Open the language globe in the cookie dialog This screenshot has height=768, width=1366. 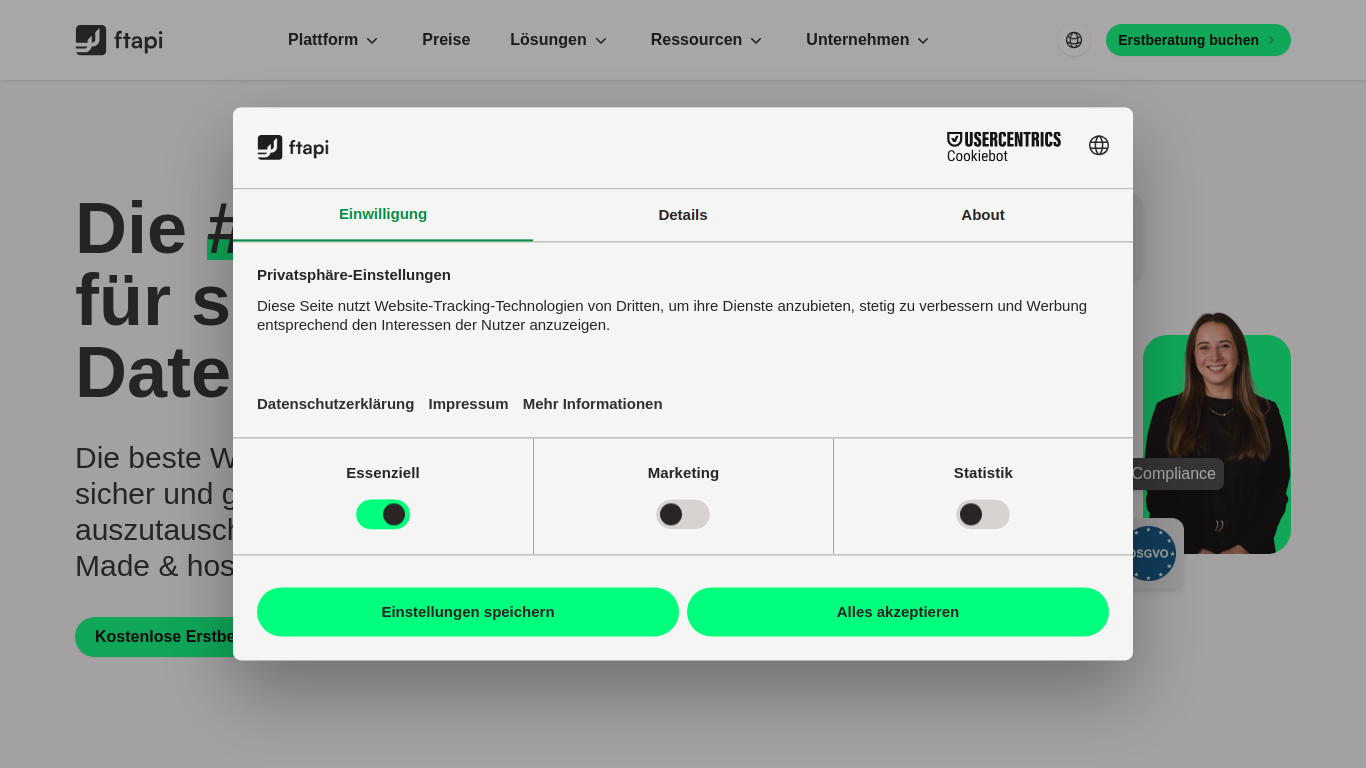click(1099, 145)
